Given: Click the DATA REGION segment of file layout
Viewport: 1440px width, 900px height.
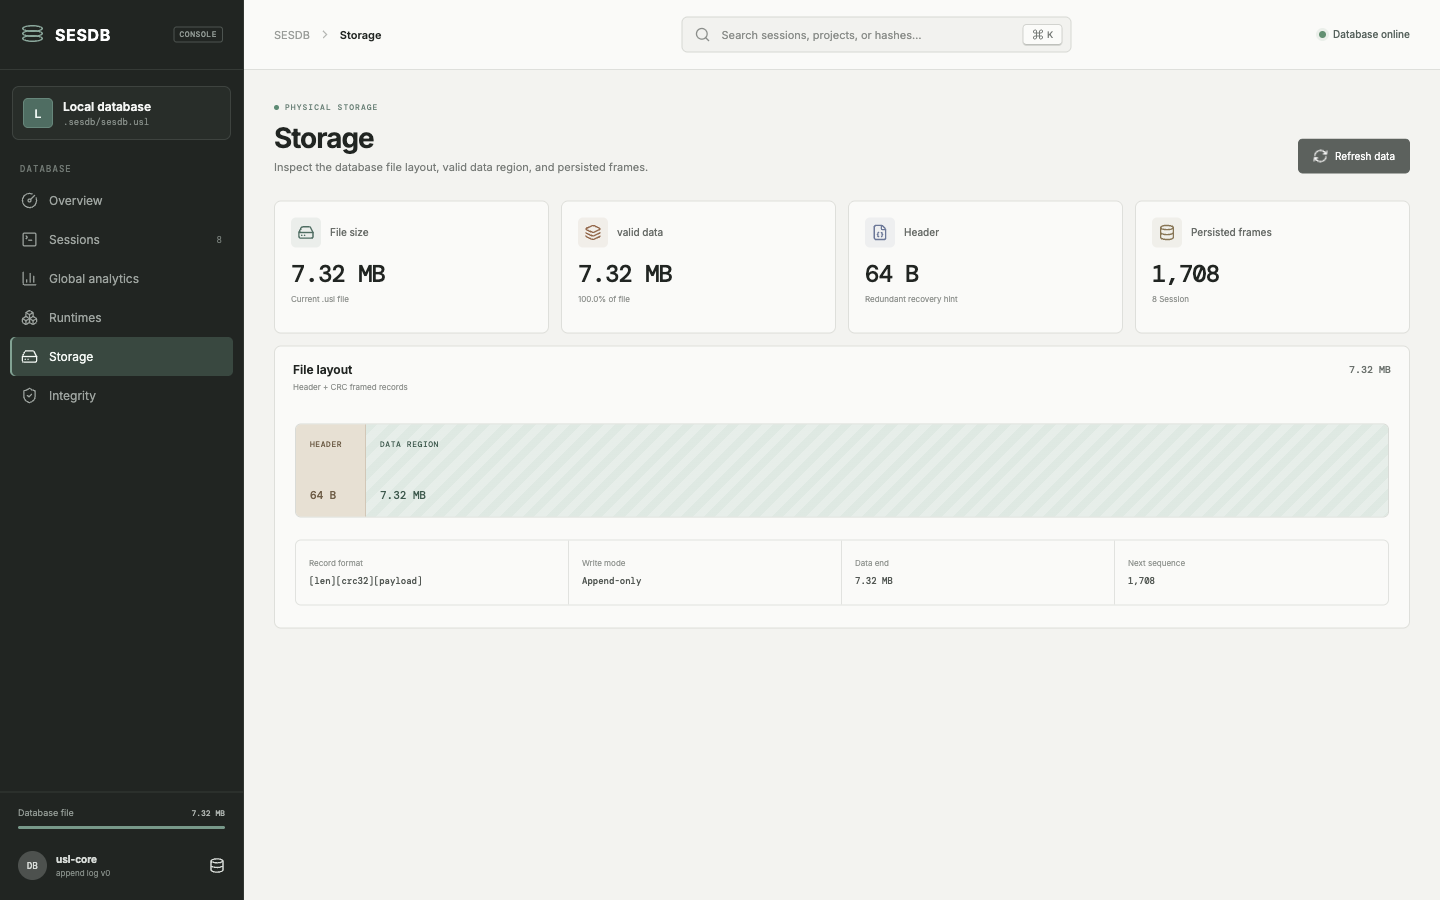Looking at the screenshot, I should (877, 470).
